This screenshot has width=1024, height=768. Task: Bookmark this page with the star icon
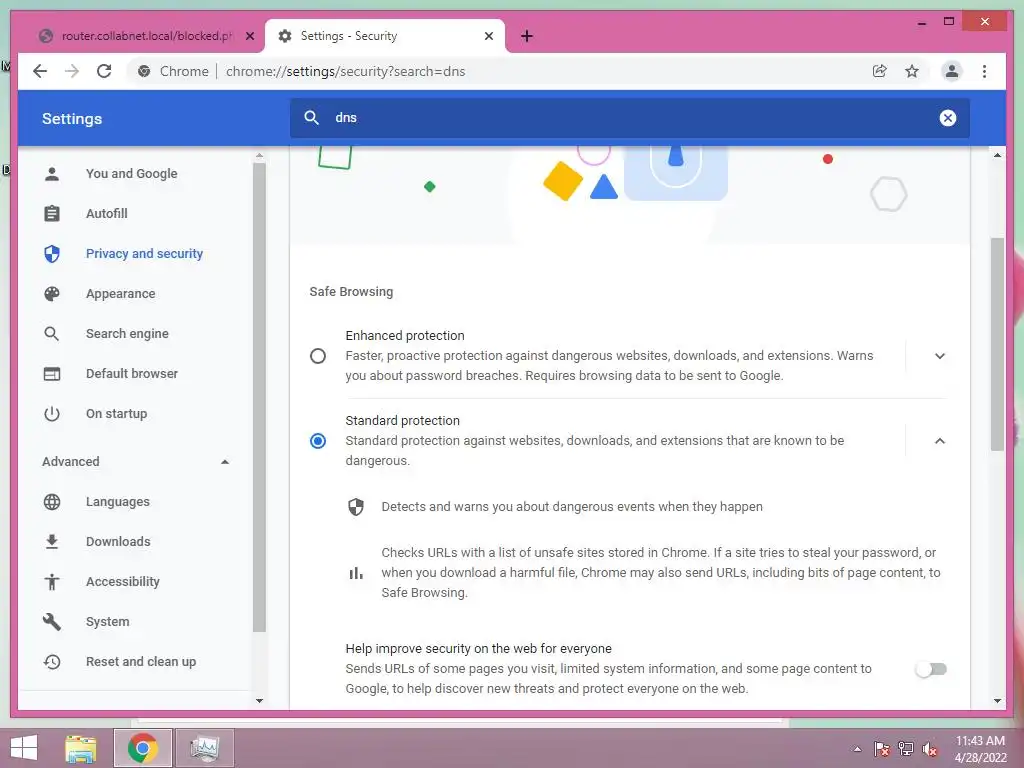(x=912, y=71)
